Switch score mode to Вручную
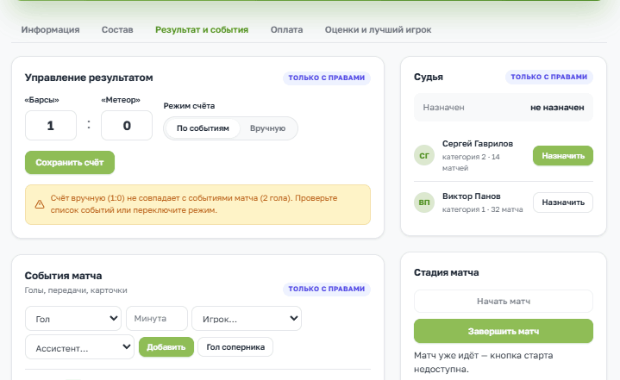Viewport: 620px width, 380px height. [268, 128]
